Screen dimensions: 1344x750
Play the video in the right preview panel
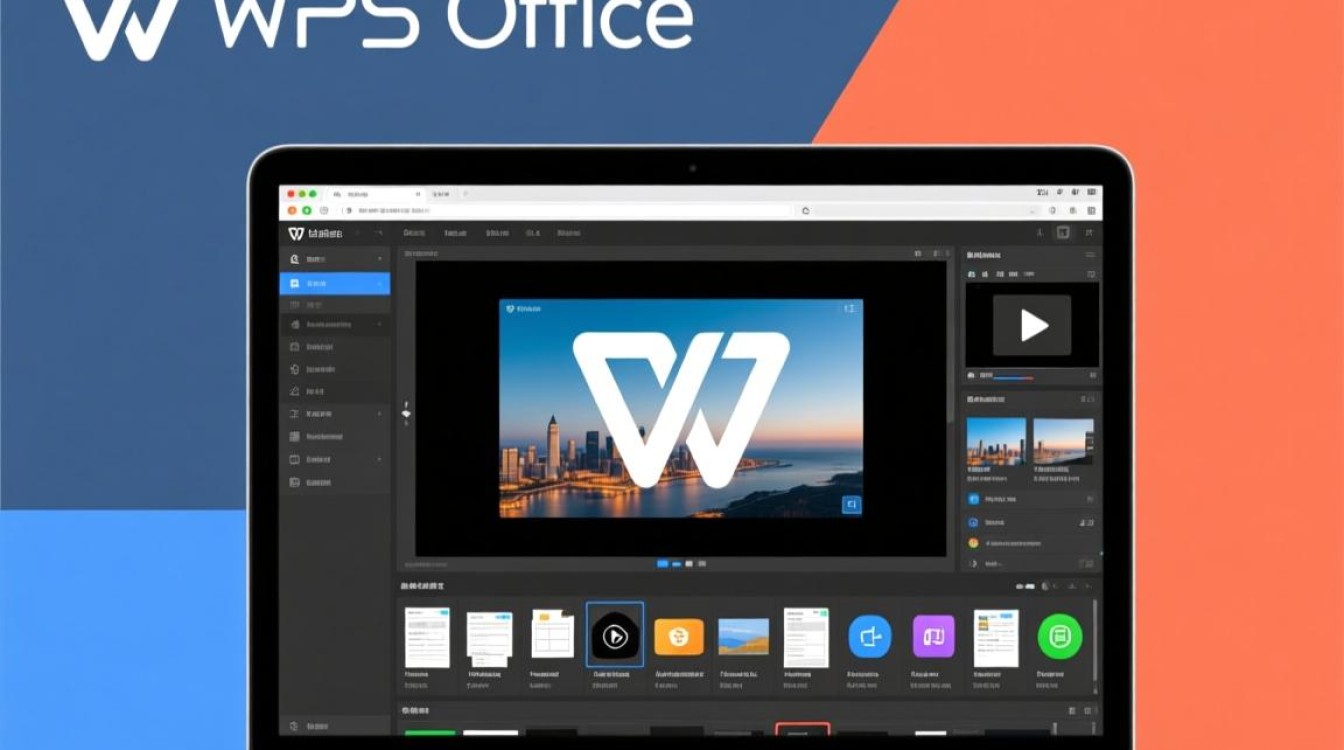(x=1032, y=324)
